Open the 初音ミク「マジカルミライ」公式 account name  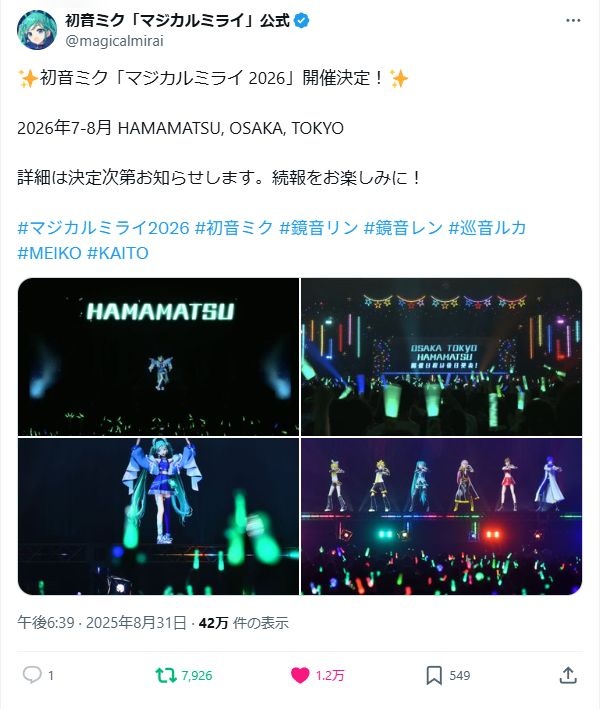[177, 20]
